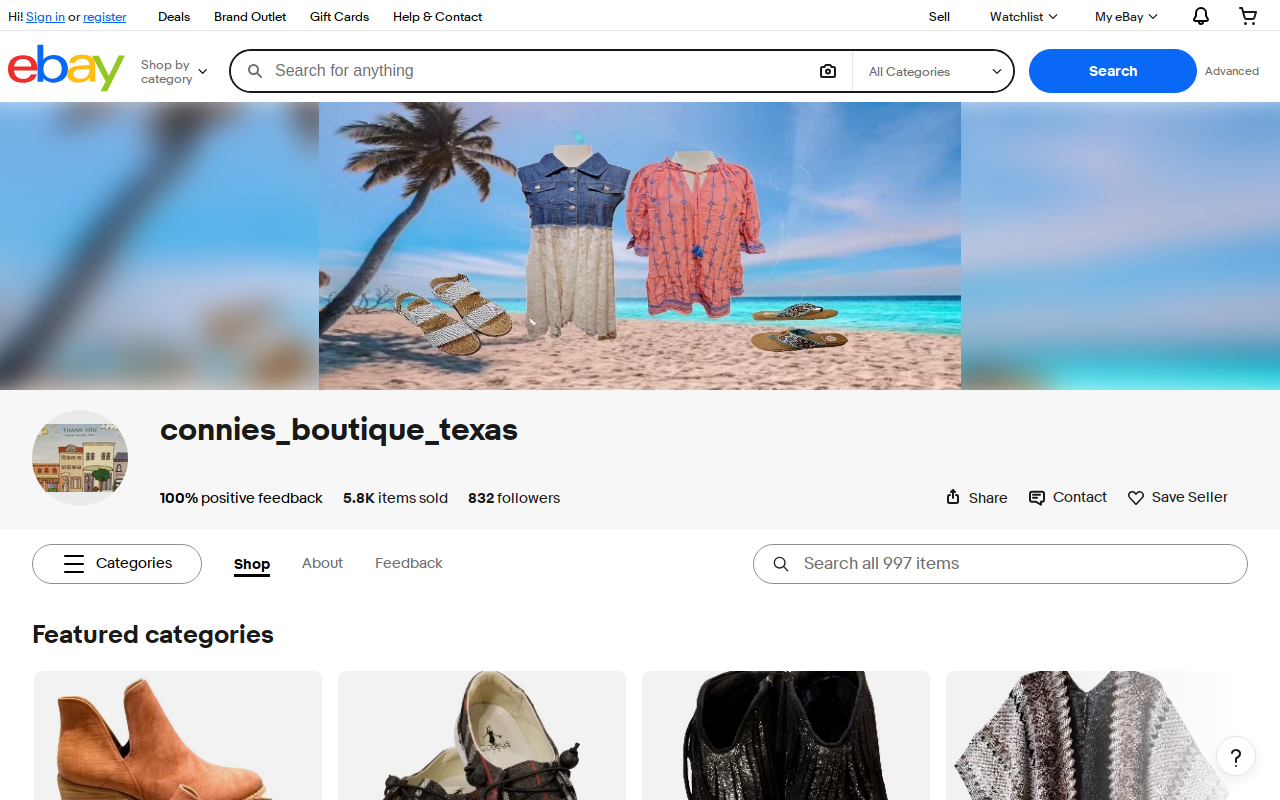Open the plaid slip-on shoe category card
Screen dimensions: 1280x800
[482, 735]
